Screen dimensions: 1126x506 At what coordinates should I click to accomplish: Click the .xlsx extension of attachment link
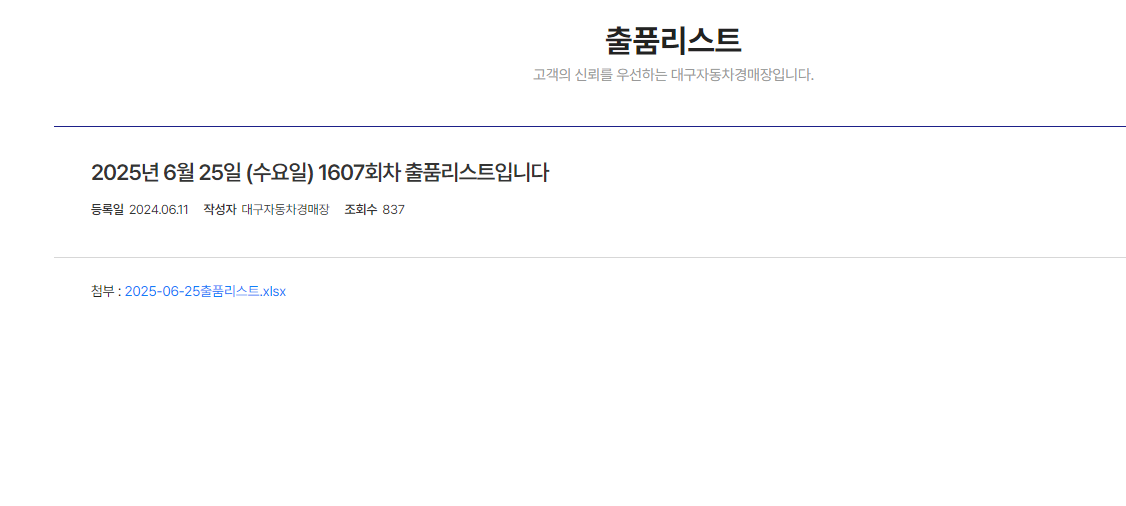click(x=273, y=291)
